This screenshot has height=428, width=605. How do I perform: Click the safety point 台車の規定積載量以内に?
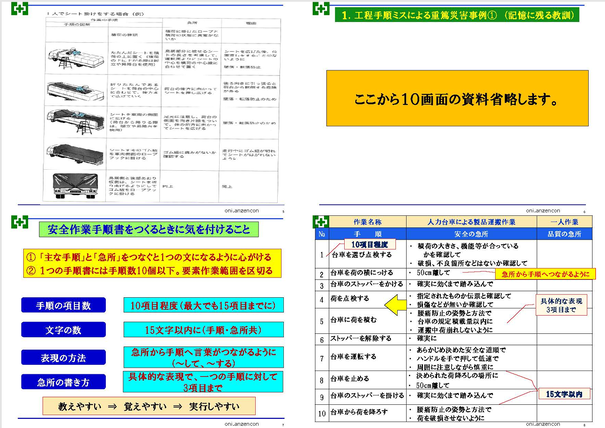point(455,321)
